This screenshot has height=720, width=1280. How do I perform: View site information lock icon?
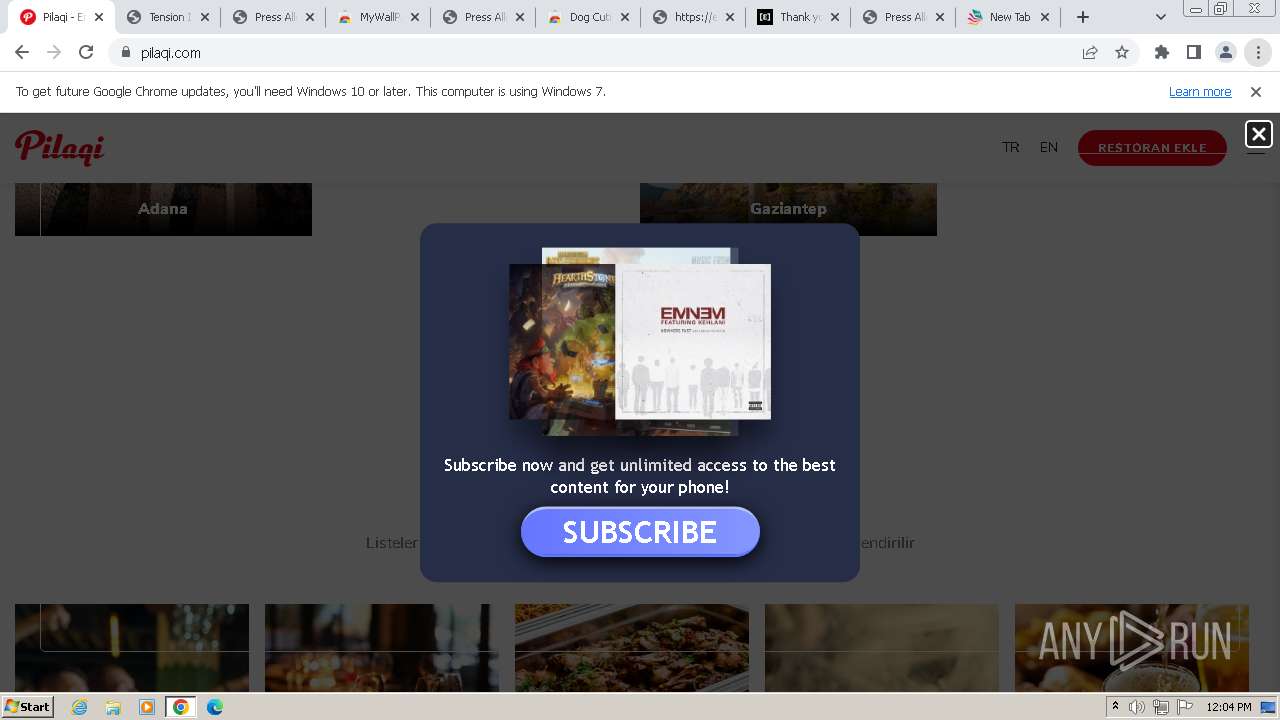click(x=125, y=53)
